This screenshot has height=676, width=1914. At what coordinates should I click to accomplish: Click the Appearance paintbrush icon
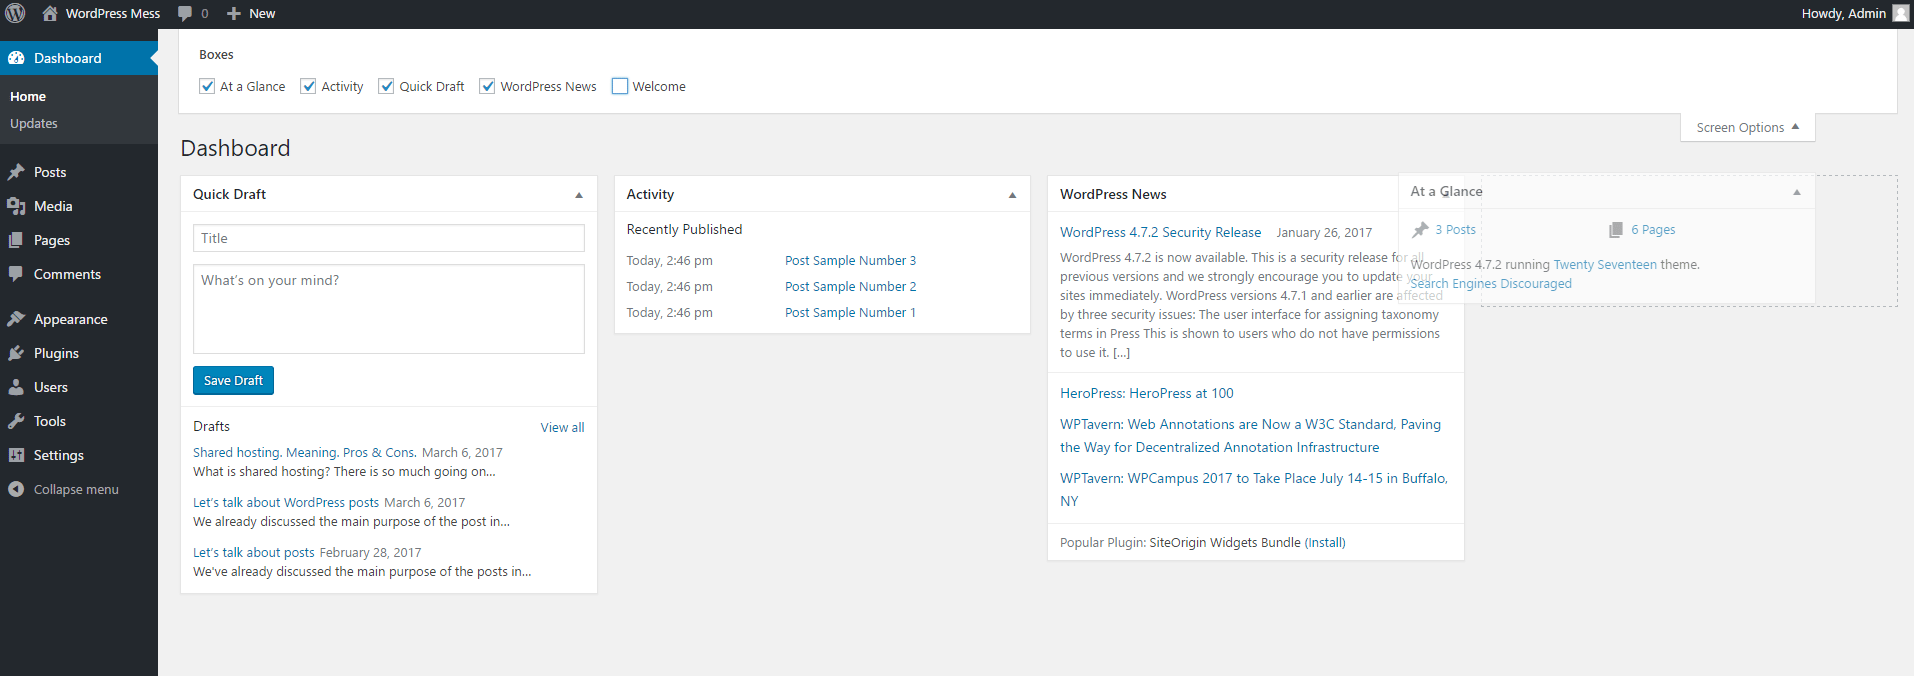coord(16,319)
